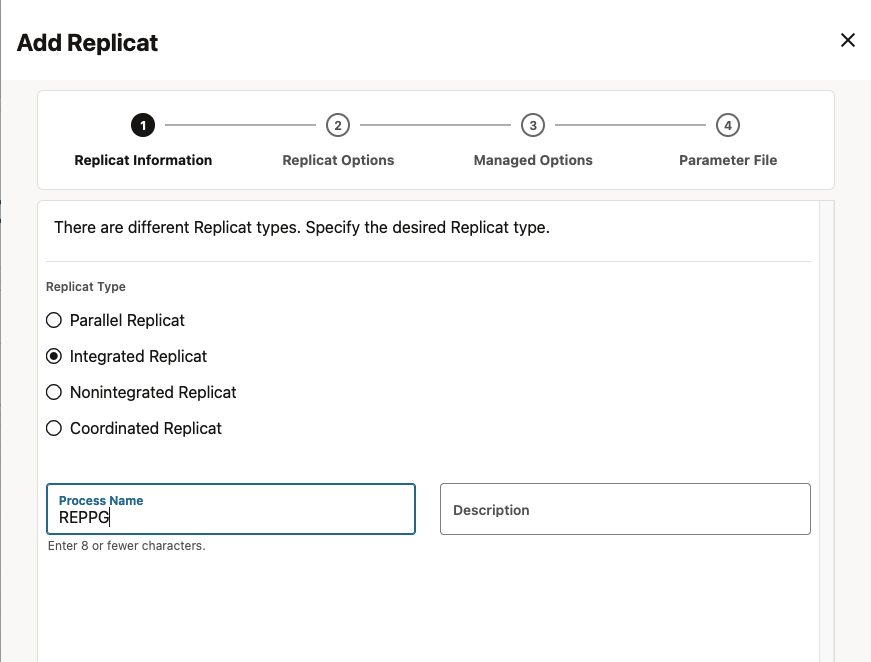The height and width of the screenshot is (662, 871).
Task: Close the Add Replicat dialog
Action: [848, 40]
